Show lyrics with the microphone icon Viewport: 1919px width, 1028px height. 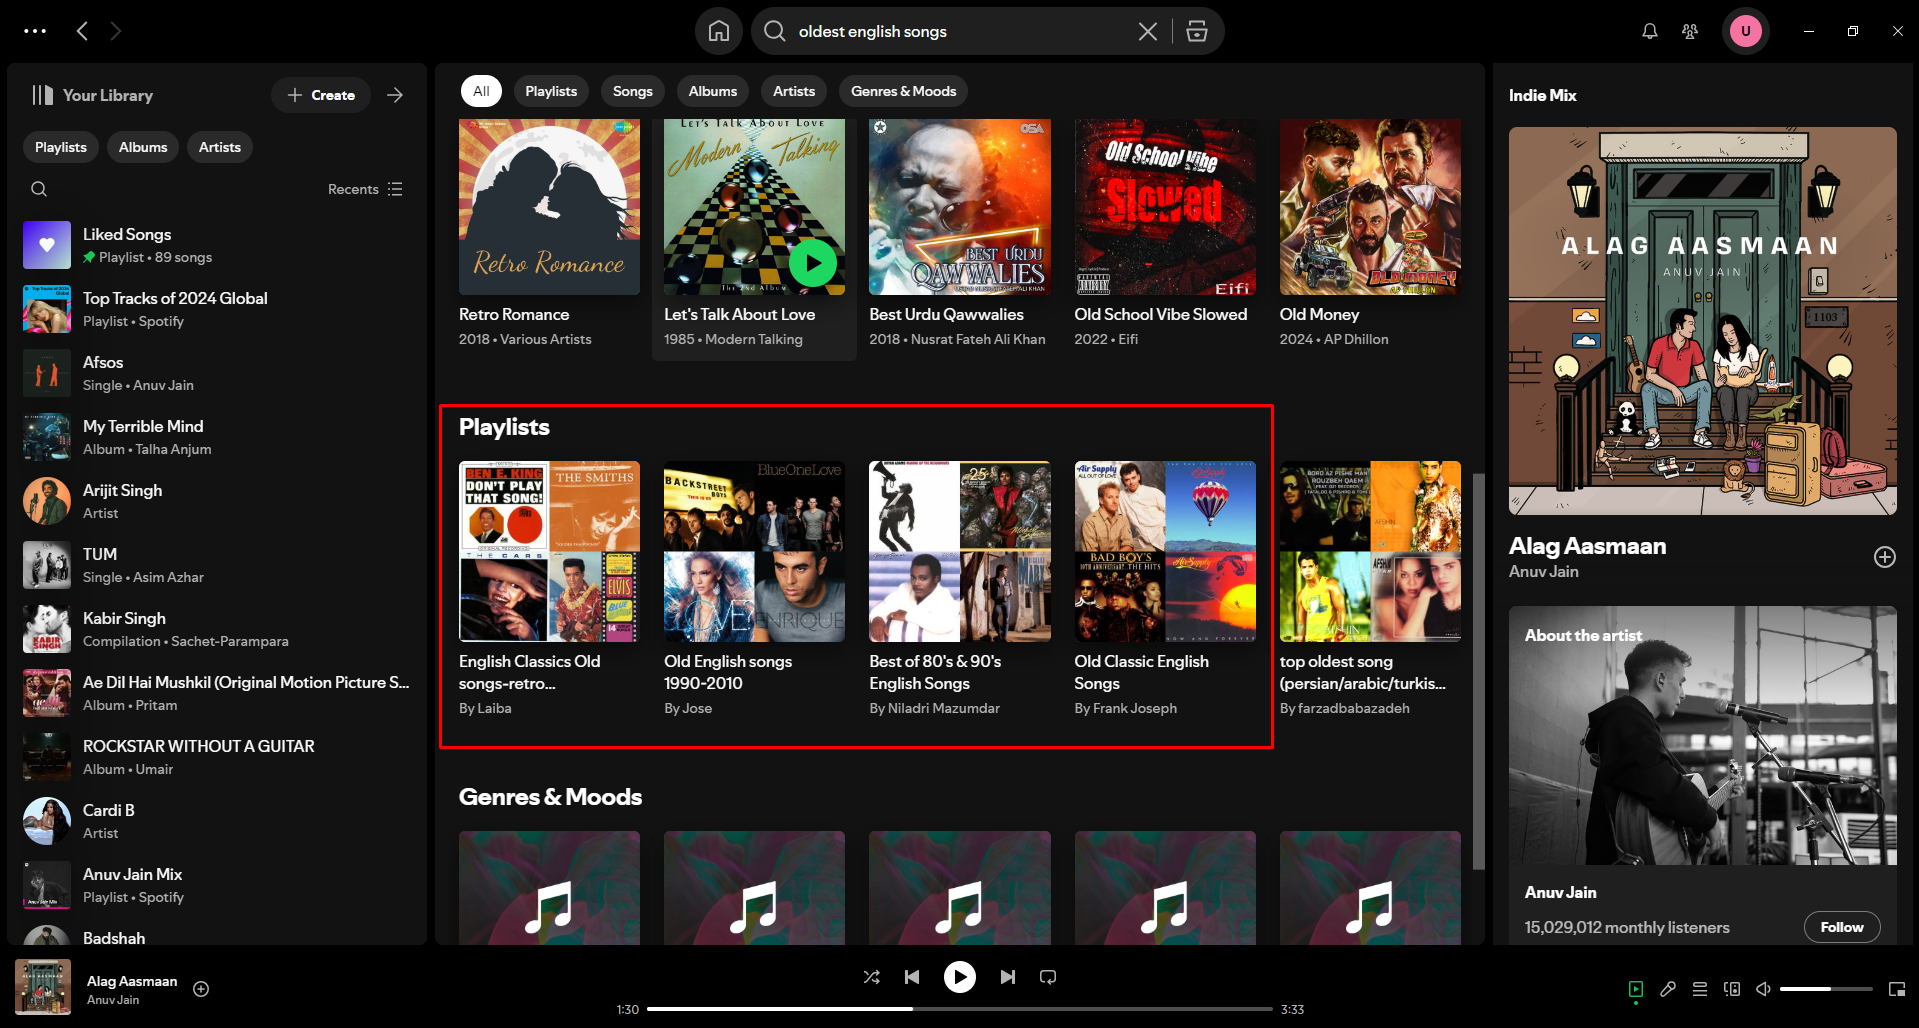[x=1667, y=988]
